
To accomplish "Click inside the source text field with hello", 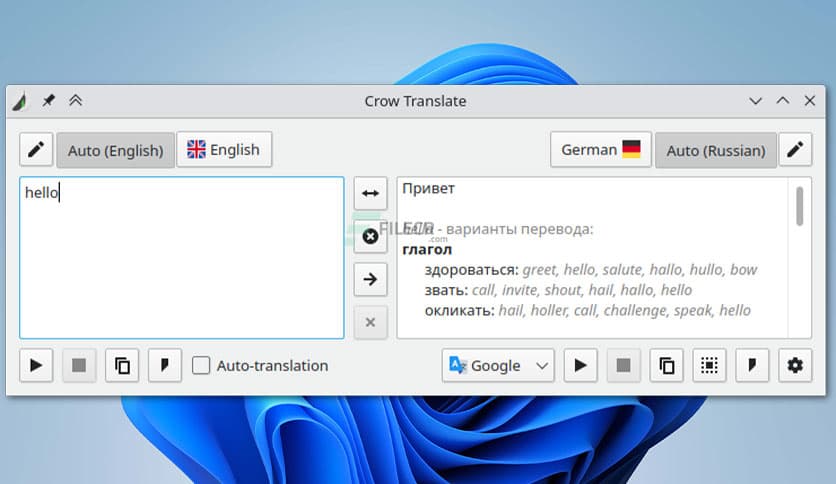I will pos(182,258).
